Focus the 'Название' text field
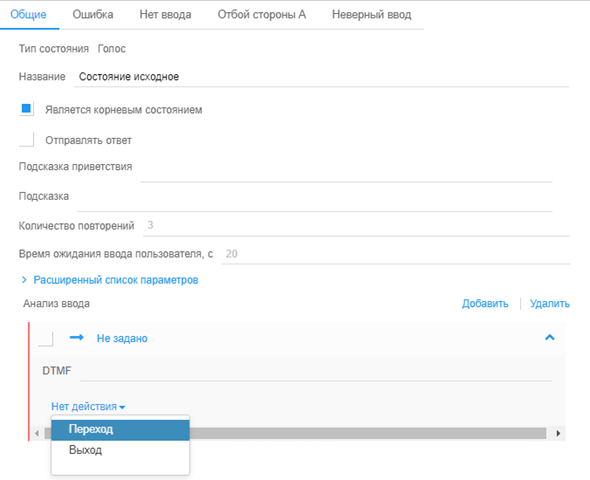Image resolution: width=590 pixels, height=480 pixels. pyautogui.click(x=321, y=77)
